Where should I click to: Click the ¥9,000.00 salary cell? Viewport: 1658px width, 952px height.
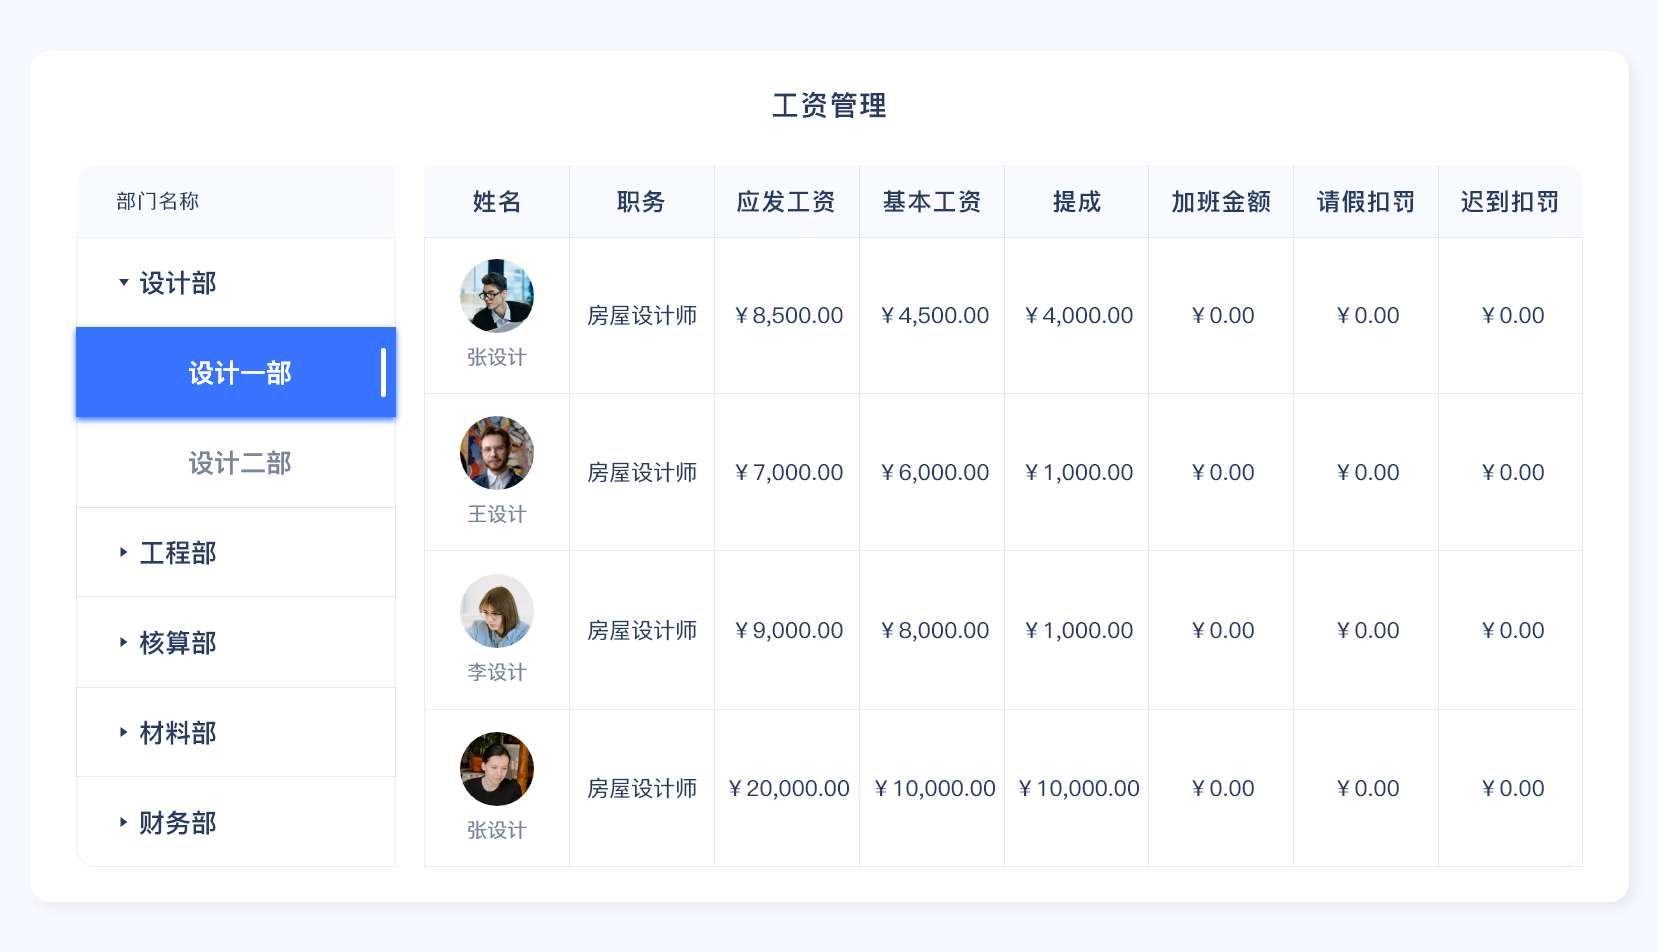[789, 630]
